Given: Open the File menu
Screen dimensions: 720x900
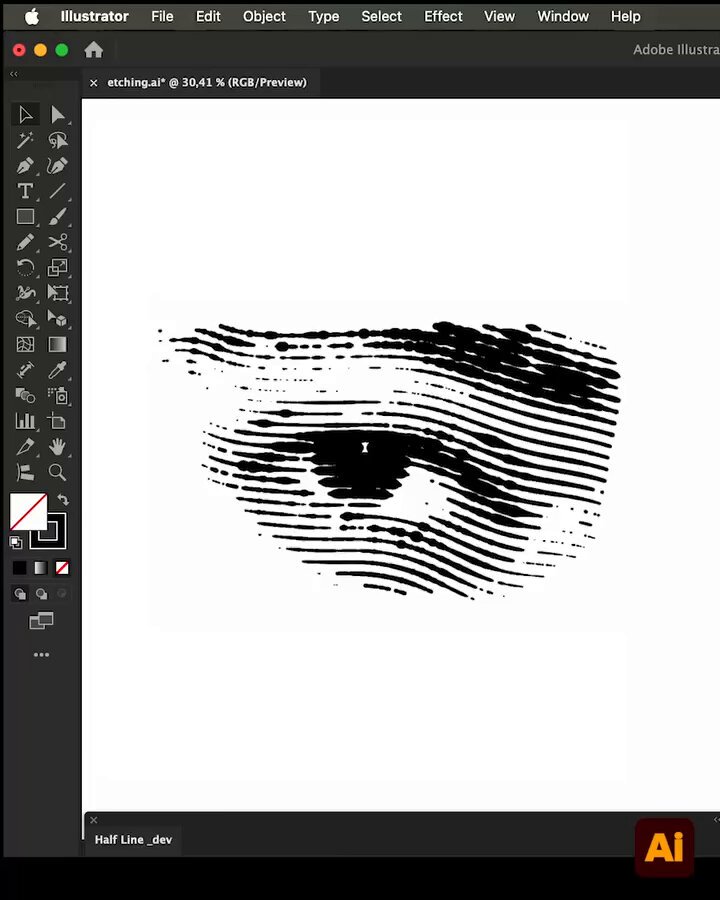Looking at the screenshot, I should [x=162, y=16].
